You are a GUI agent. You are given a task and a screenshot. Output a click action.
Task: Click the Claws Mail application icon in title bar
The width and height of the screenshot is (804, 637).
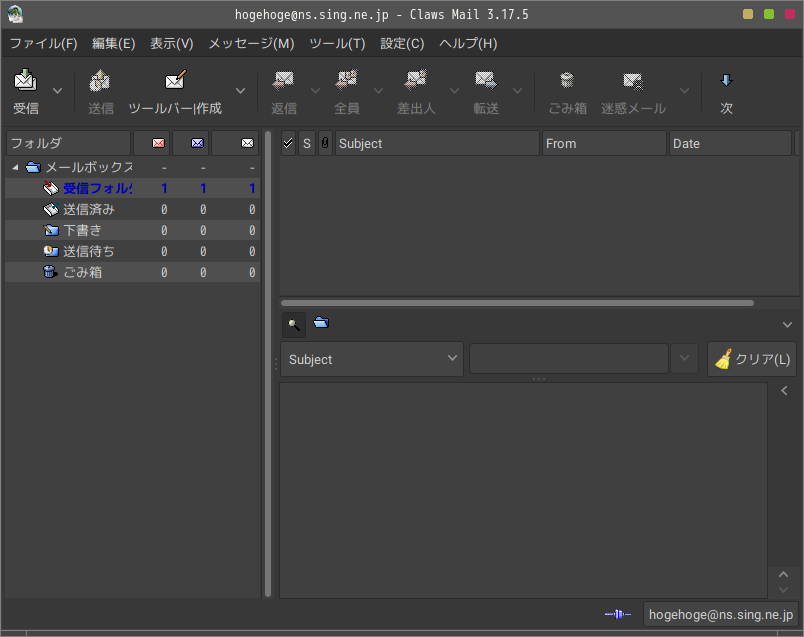pos(15,14)
